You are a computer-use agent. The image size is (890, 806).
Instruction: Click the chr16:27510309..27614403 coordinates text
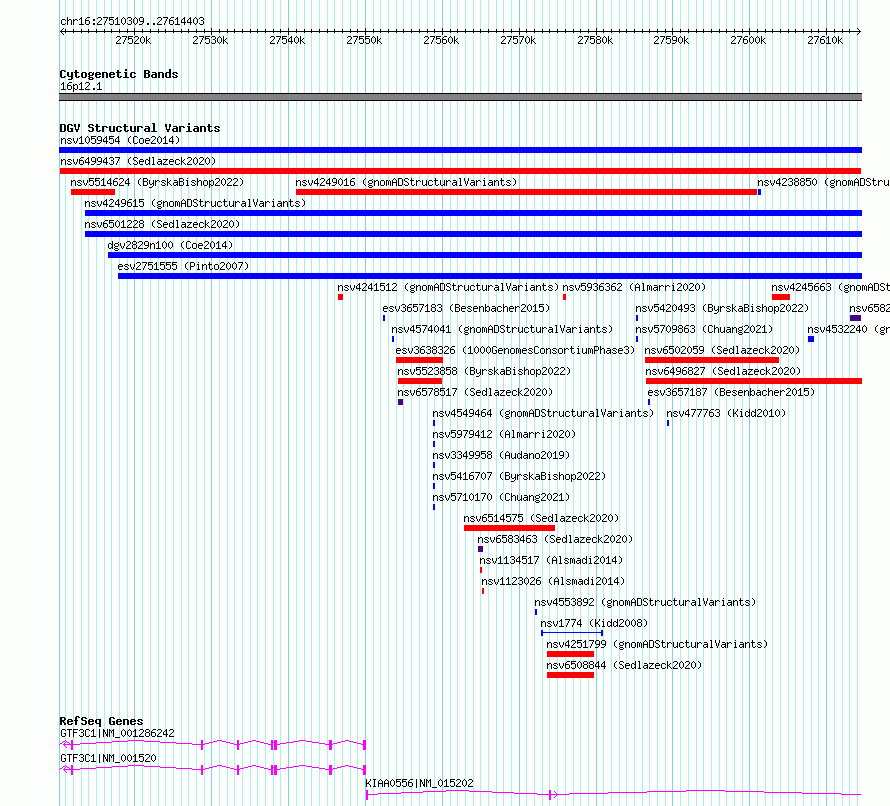tap(132, 21)
